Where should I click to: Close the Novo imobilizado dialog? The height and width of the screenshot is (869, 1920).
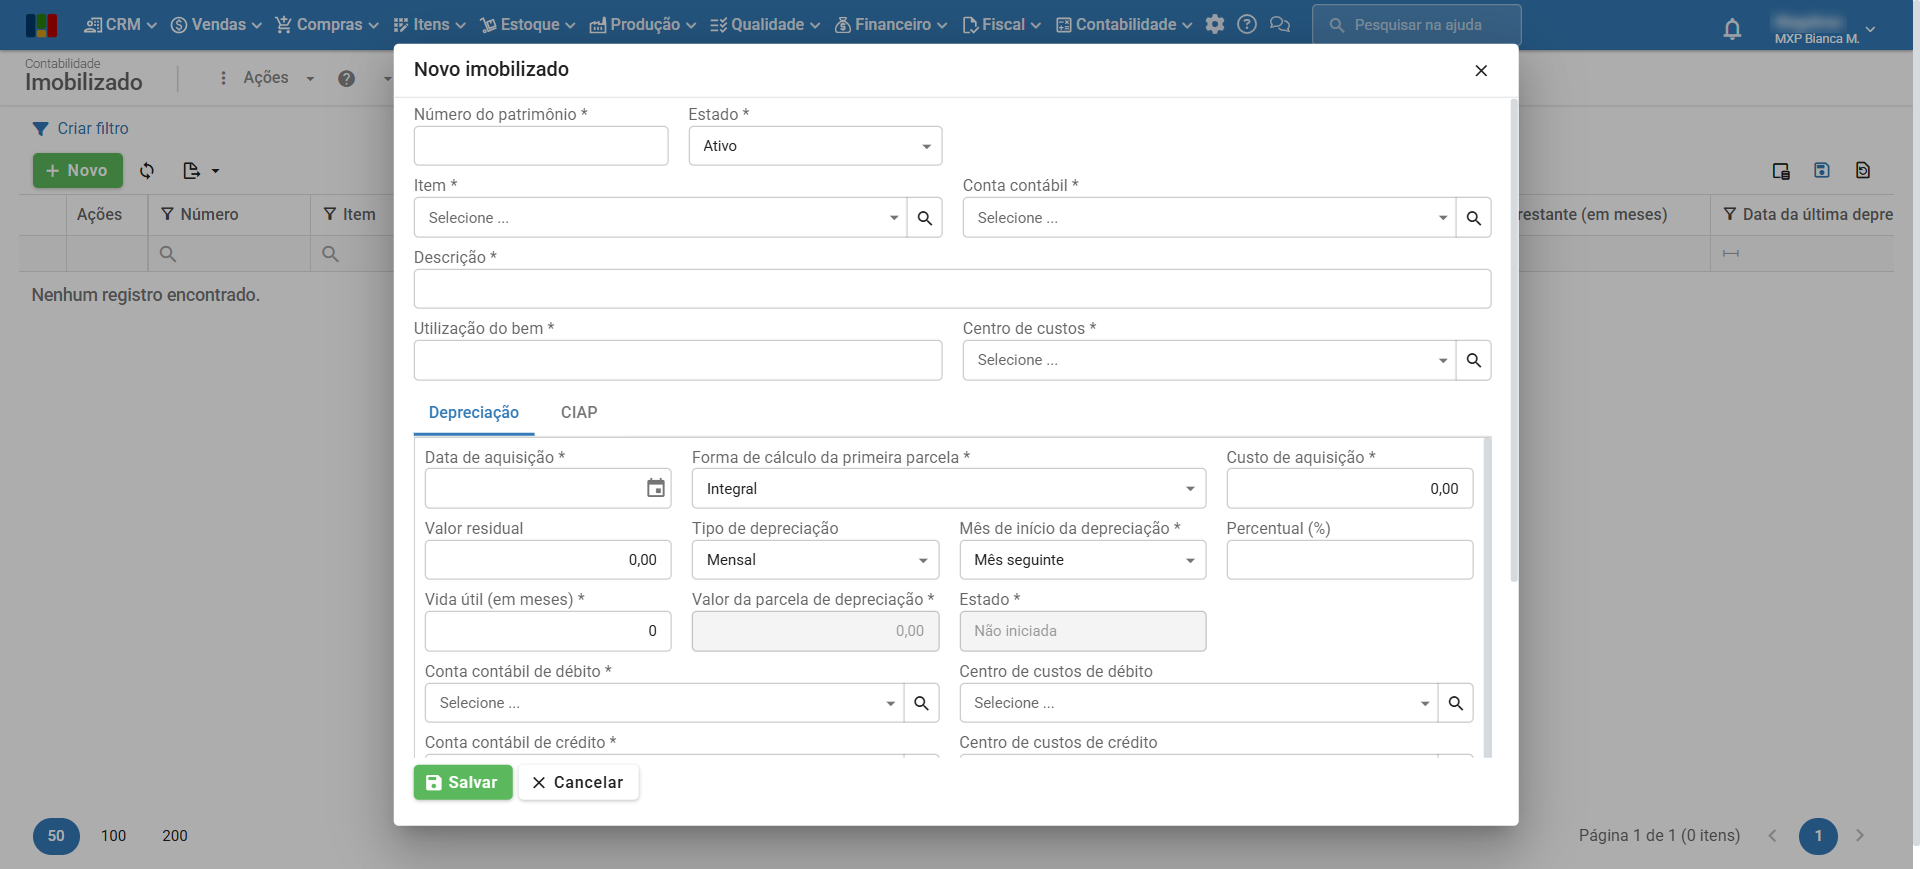[1481, 70]
